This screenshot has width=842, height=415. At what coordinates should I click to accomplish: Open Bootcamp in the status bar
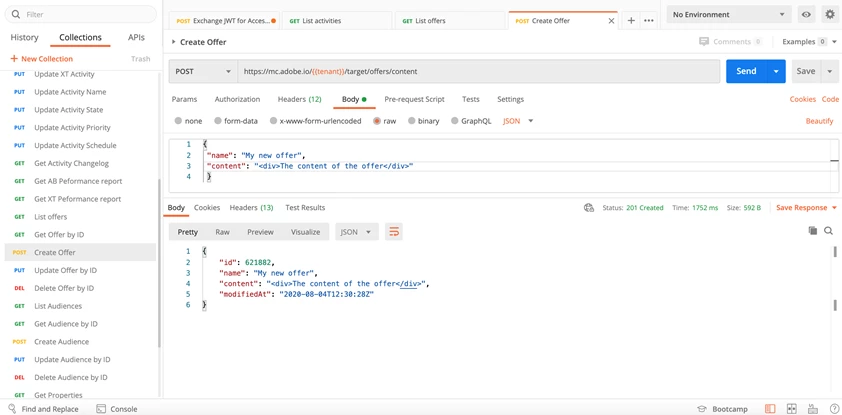[722, 409]
